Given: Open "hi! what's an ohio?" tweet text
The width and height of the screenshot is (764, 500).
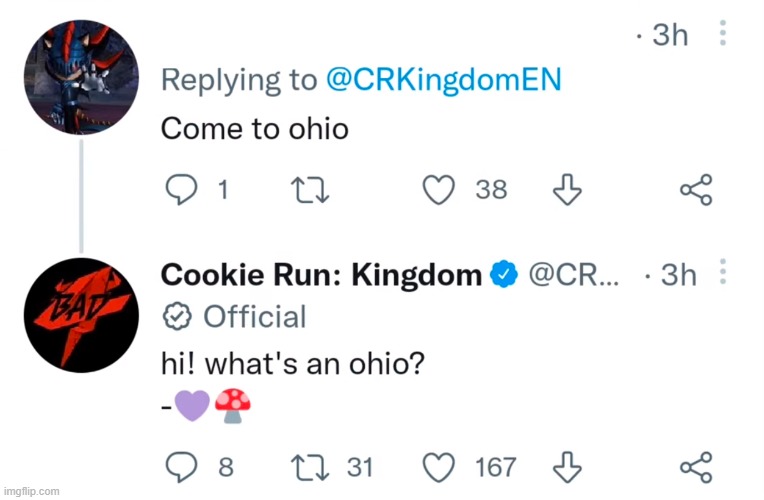Looking at the screenshot, I should [x=293, y=364].
